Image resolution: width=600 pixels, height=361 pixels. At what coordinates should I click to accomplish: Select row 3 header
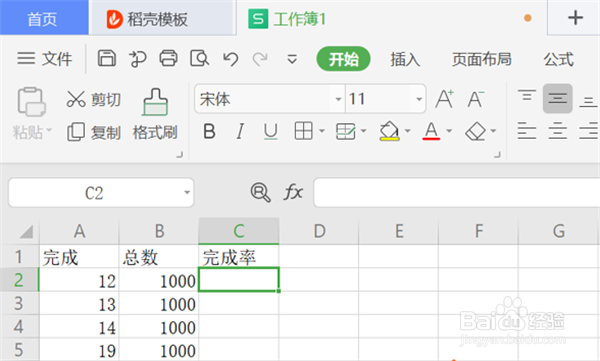[19, 303]
